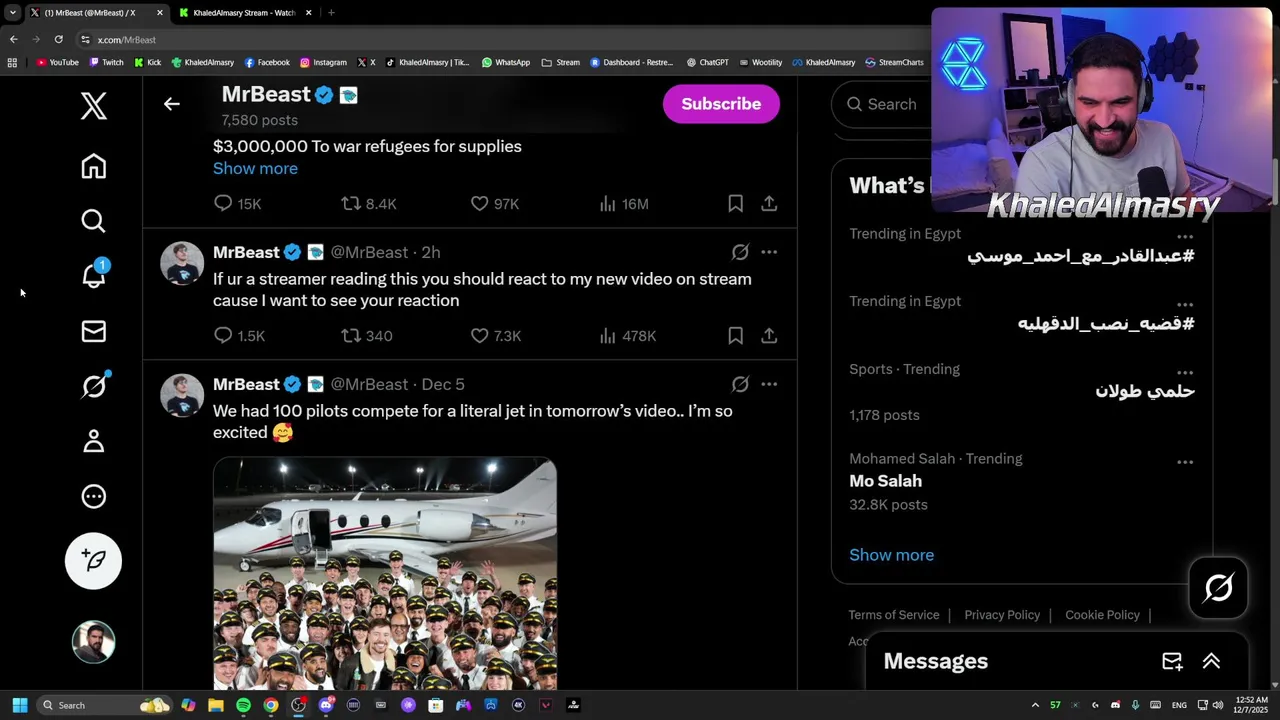The height and width of the screenshot is (720, 1280).
Task: Open the Explore search icon in sidebar
Action: coord(94,221)
